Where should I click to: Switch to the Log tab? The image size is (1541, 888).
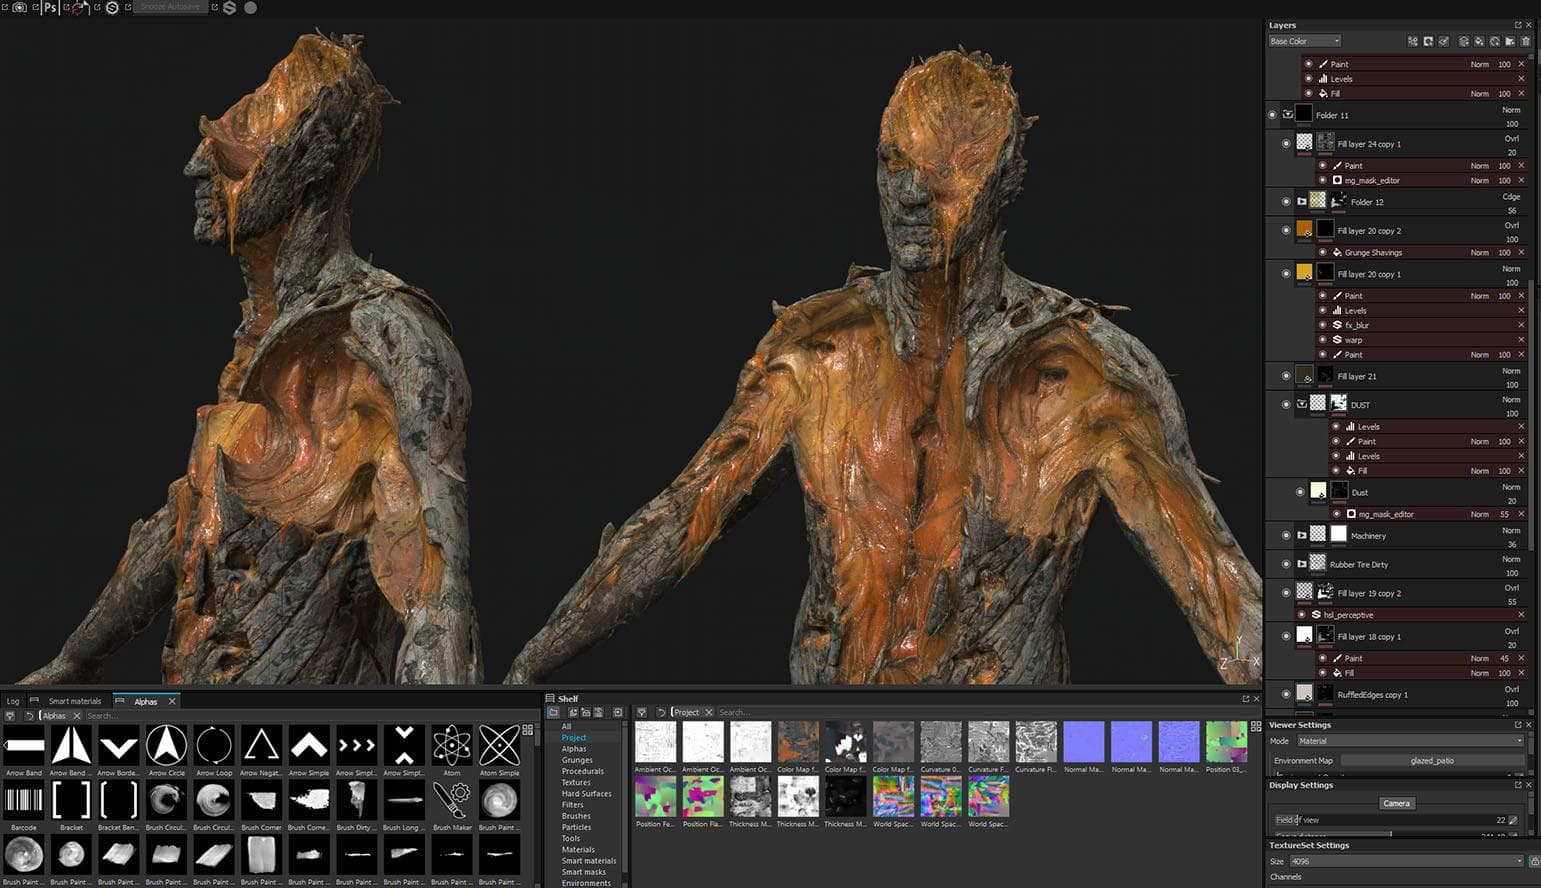click(x=13, y=701)
